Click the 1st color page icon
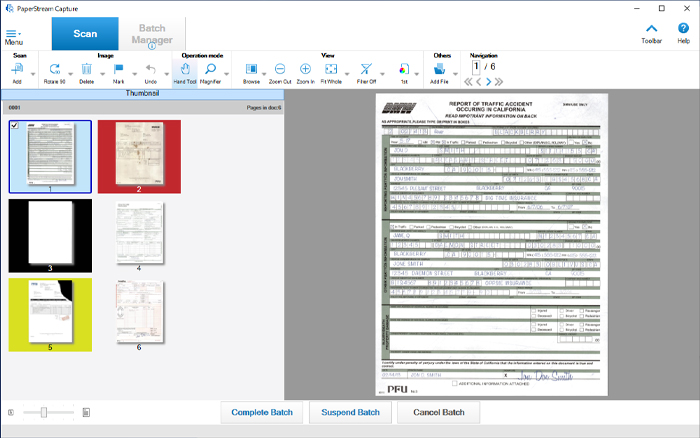The height and width of the screenshot is (438, 700). coord(404,69)
